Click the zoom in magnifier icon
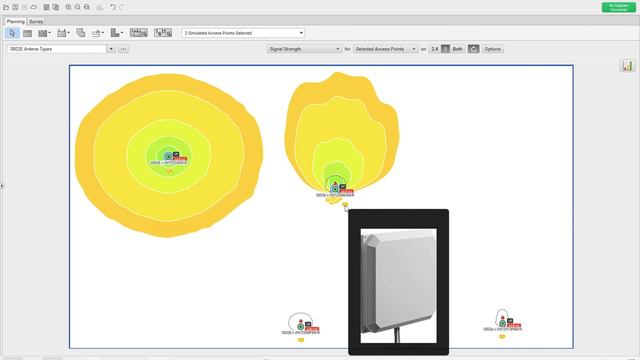The width and height of the screenshot is (640, 360). click(x=68, y=7)
